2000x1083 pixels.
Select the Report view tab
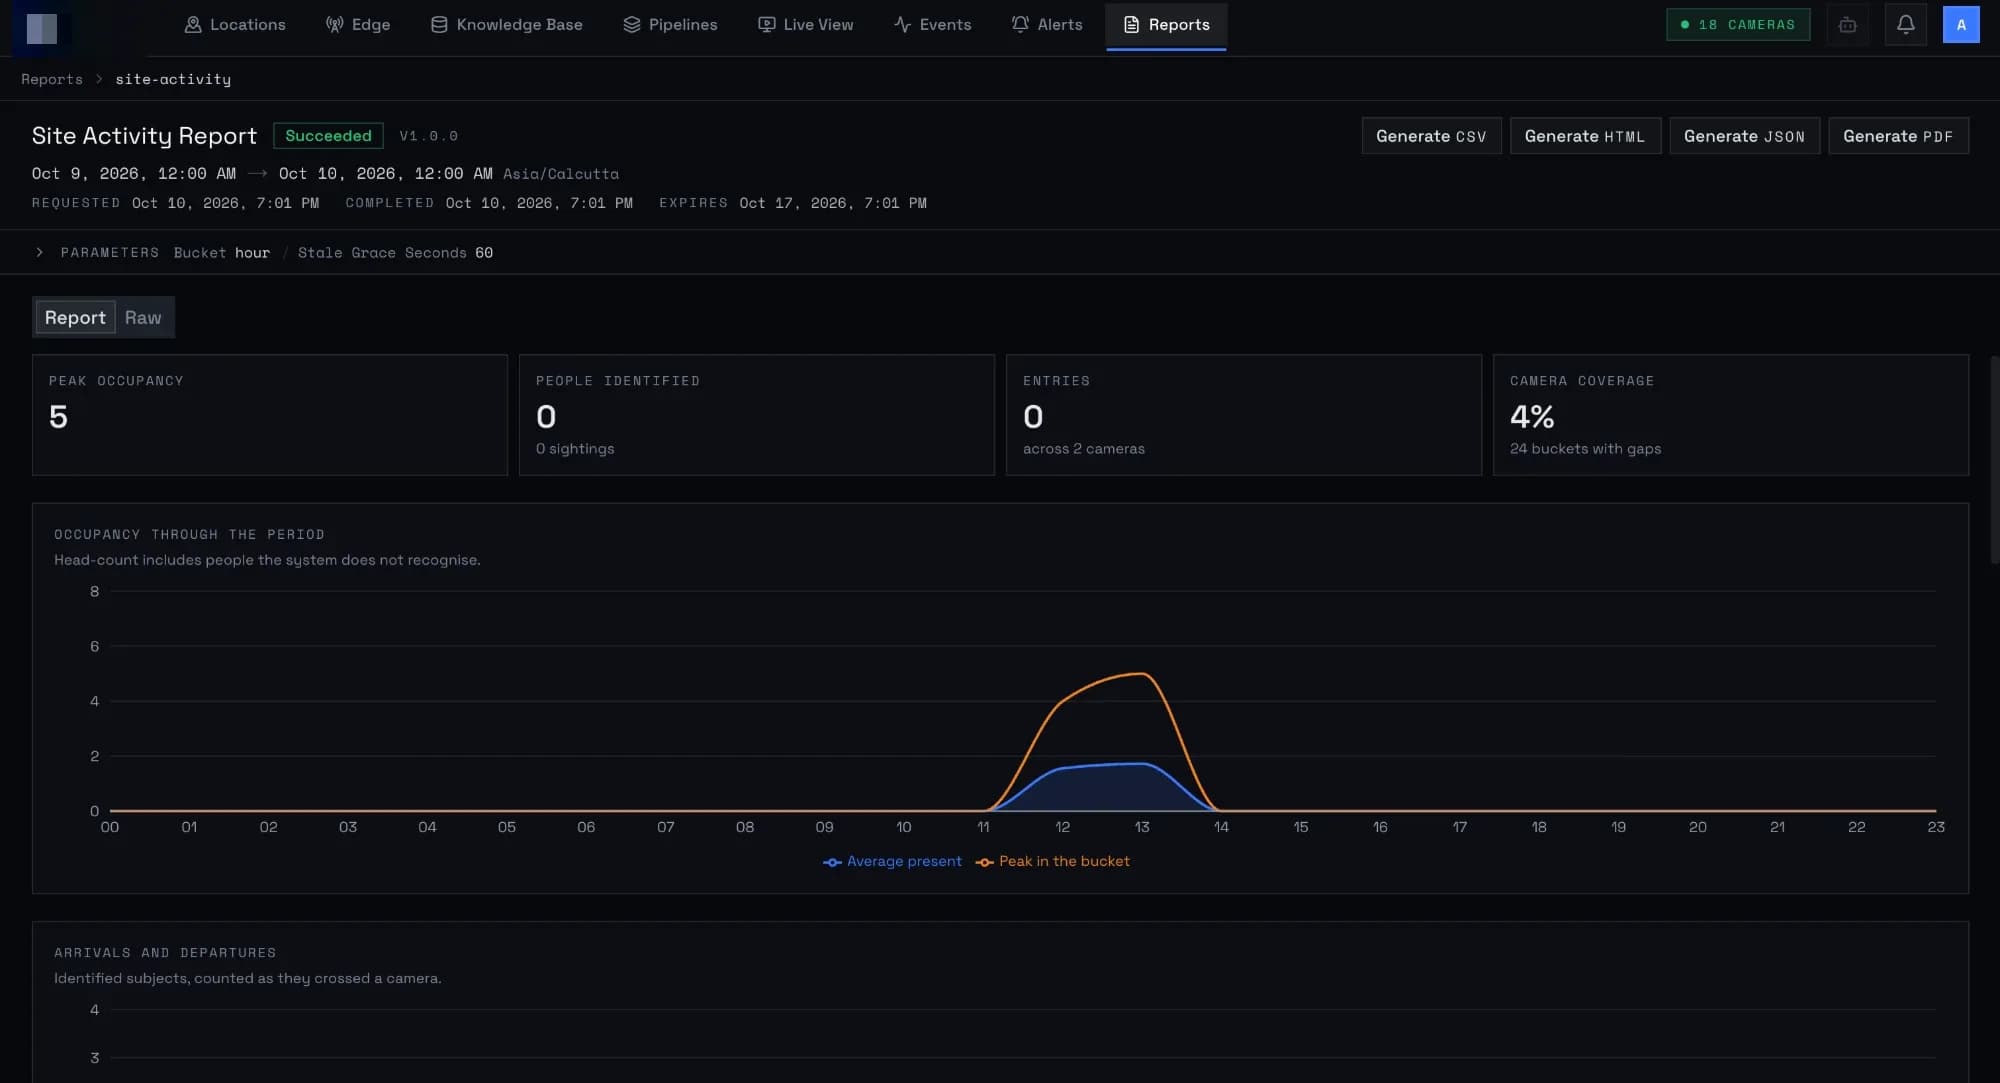tap(75, 317)
